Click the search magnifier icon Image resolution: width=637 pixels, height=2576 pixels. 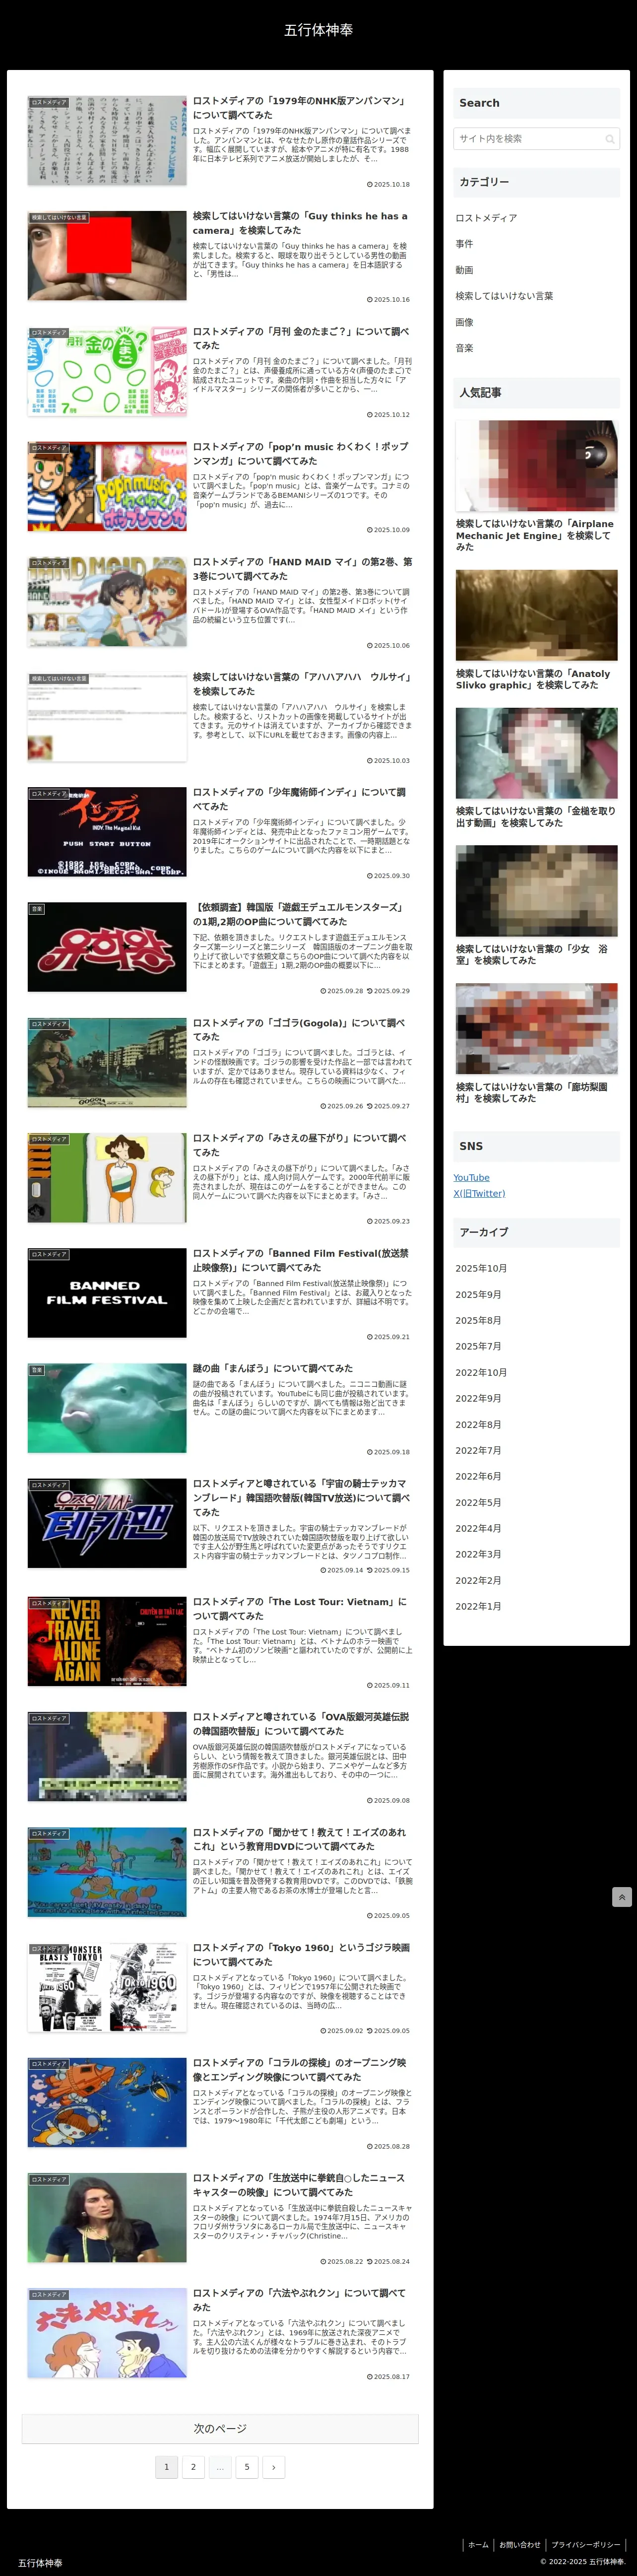click(609, 139)
